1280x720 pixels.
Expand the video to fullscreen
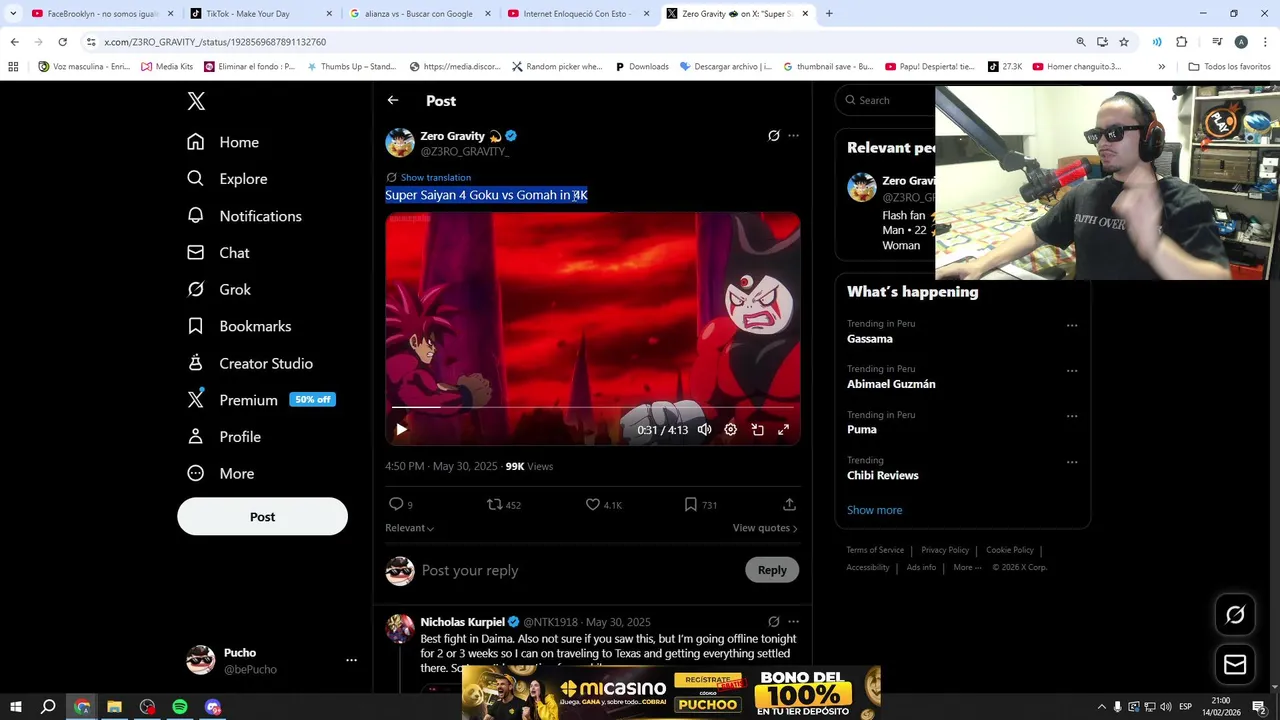tap(784, 430)
